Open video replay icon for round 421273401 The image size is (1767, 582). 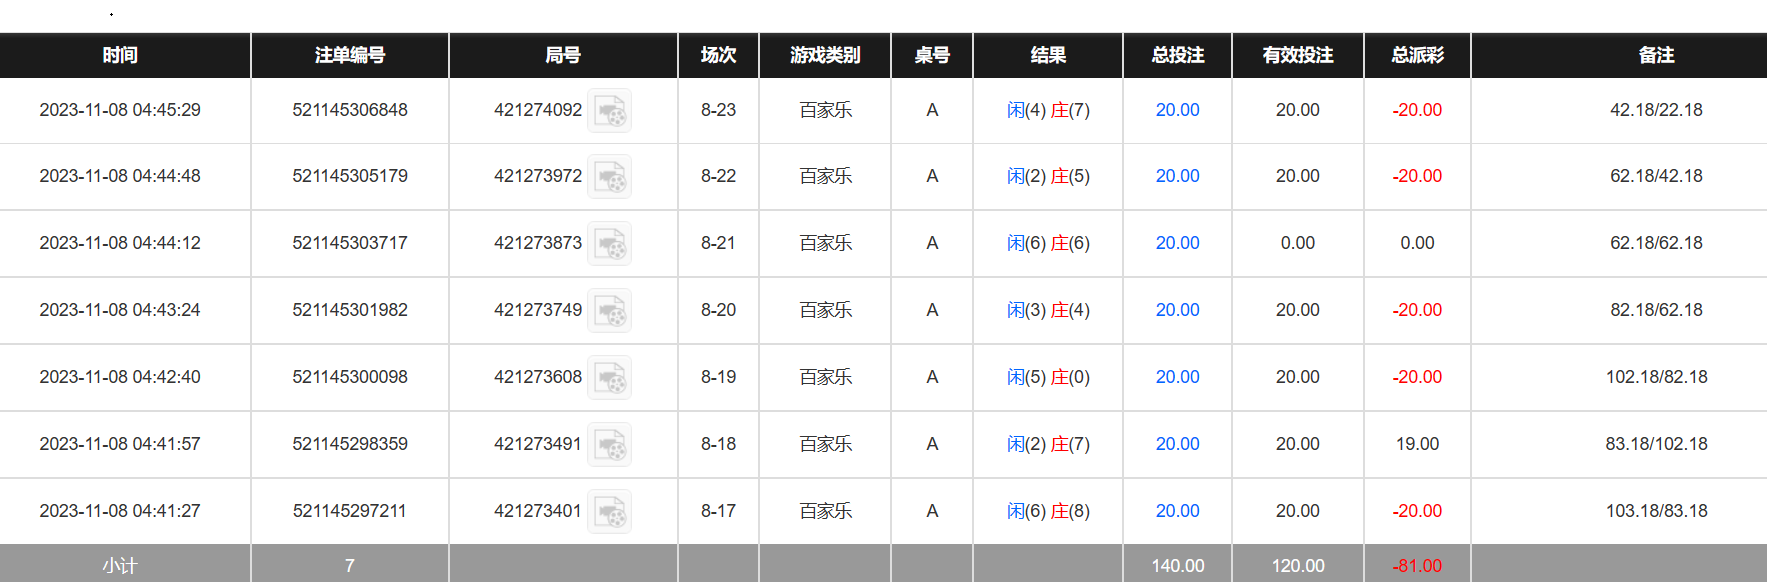[609, 512]
